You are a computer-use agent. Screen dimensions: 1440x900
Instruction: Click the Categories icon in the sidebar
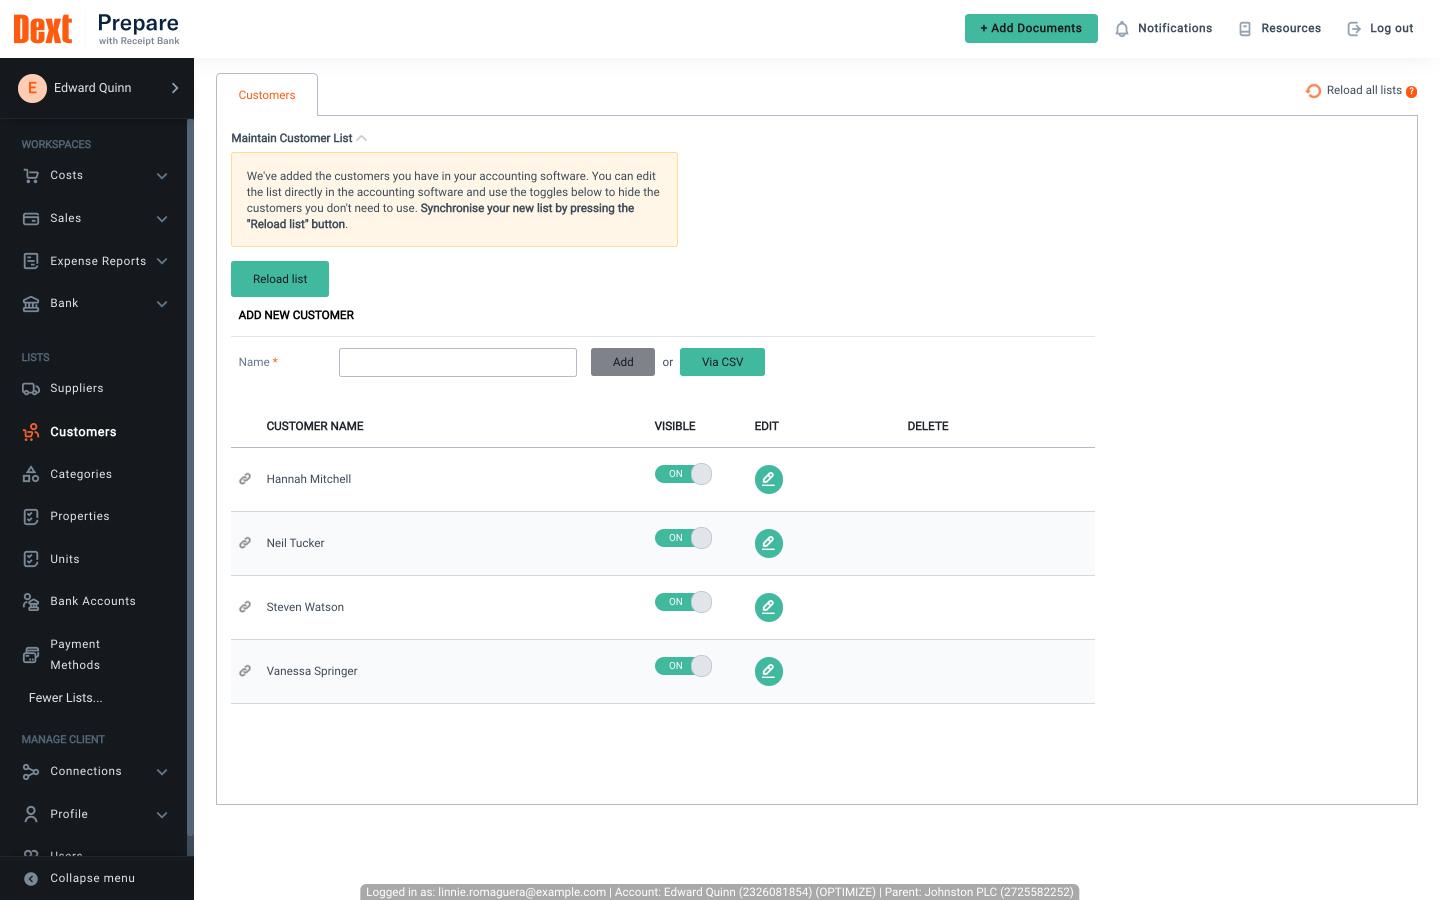point(31,474)
